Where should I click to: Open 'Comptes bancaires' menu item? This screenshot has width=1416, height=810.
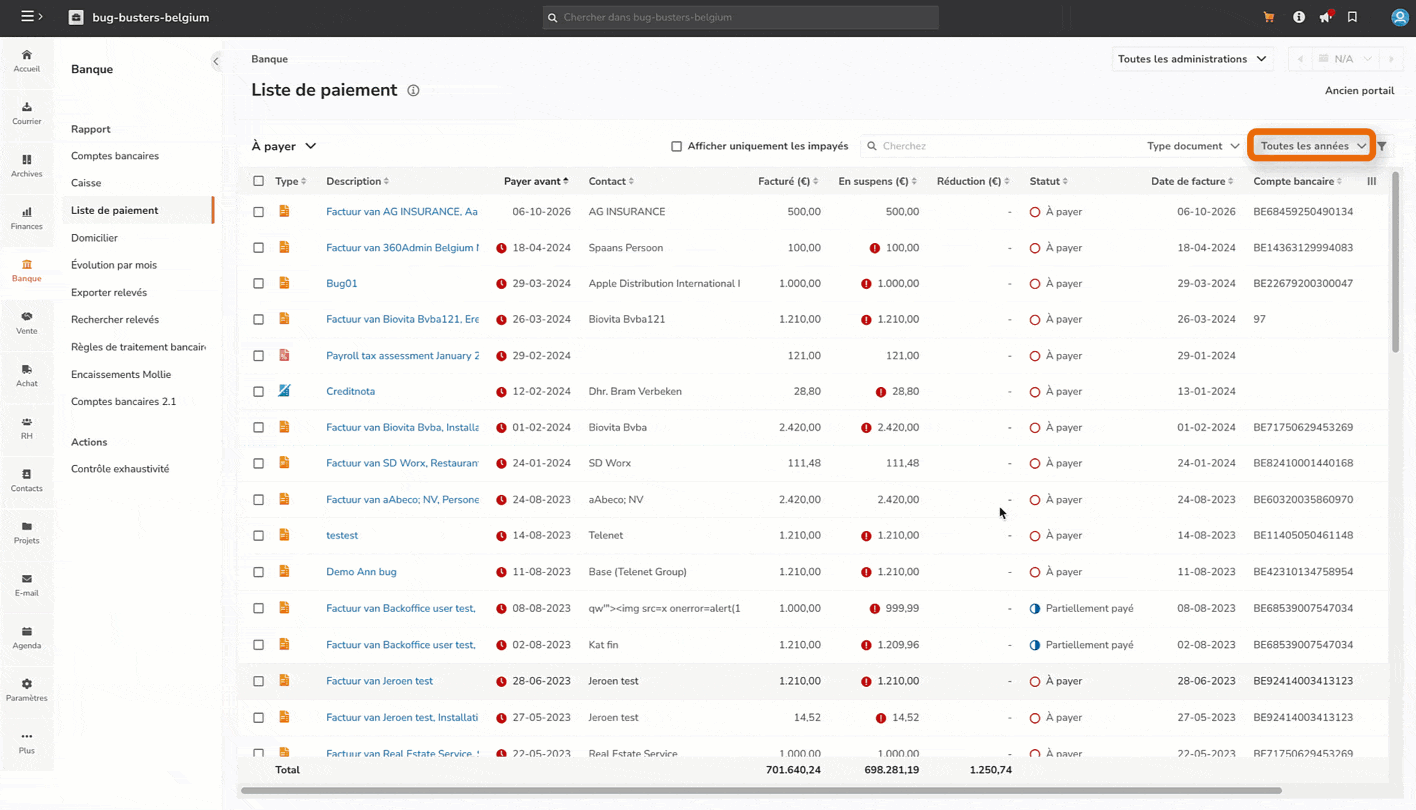point(115,156)
